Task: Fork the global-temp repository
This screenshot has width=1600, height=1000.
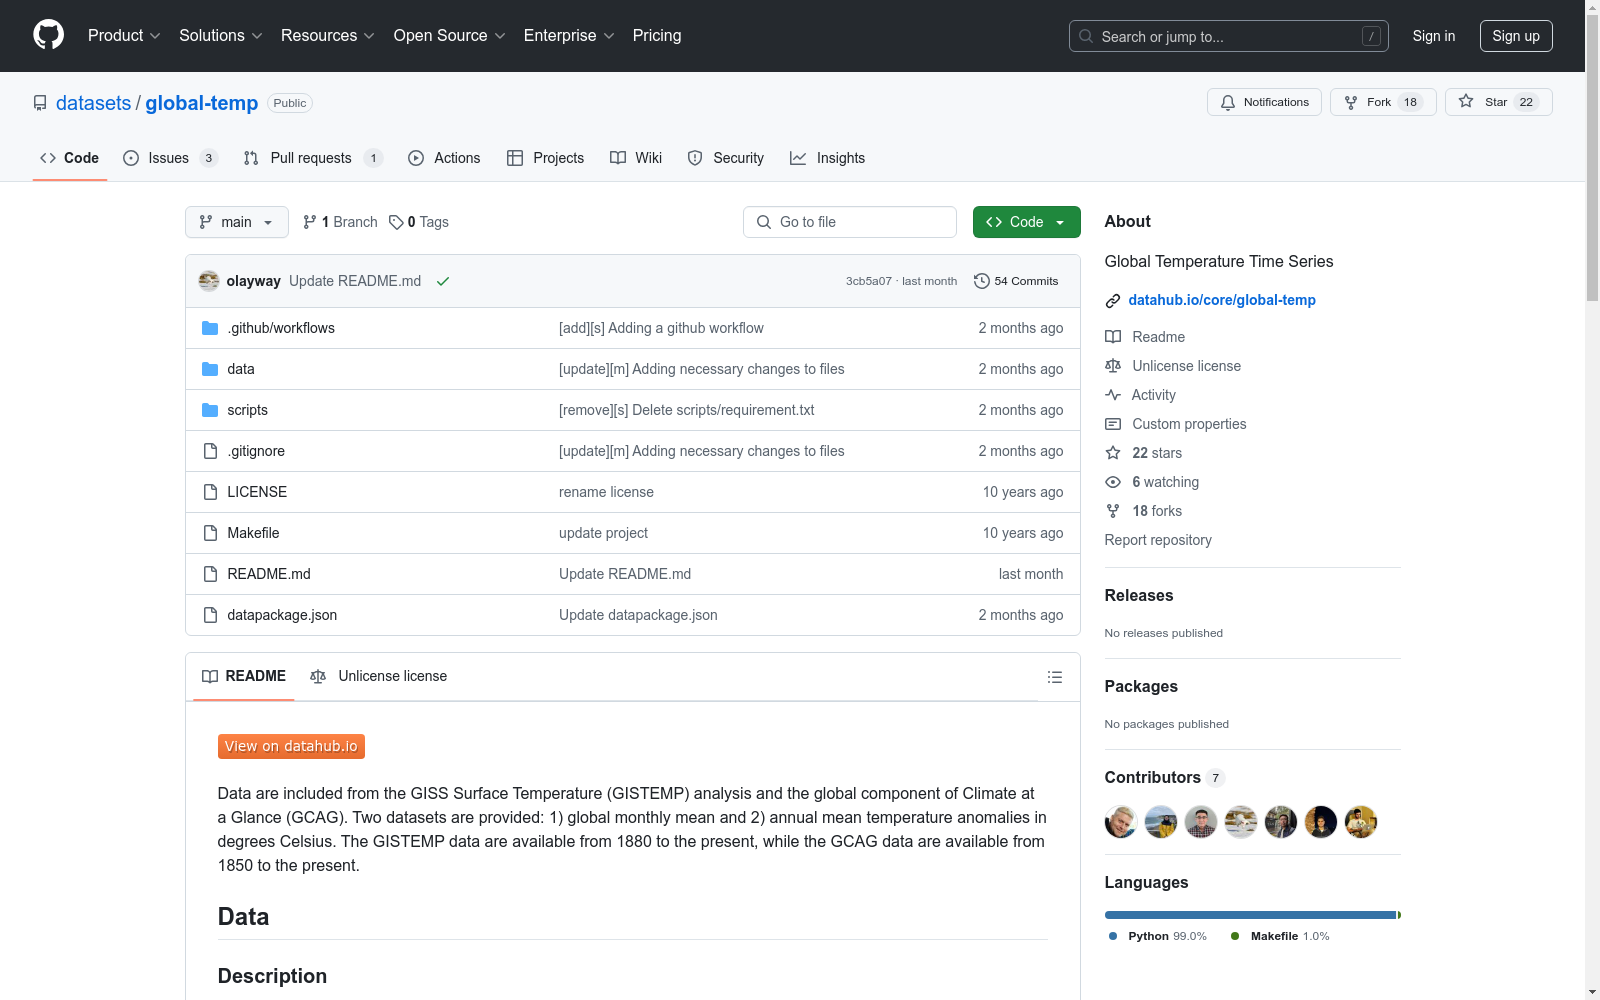Action: pyautogui.click(x=1383, y=102)
